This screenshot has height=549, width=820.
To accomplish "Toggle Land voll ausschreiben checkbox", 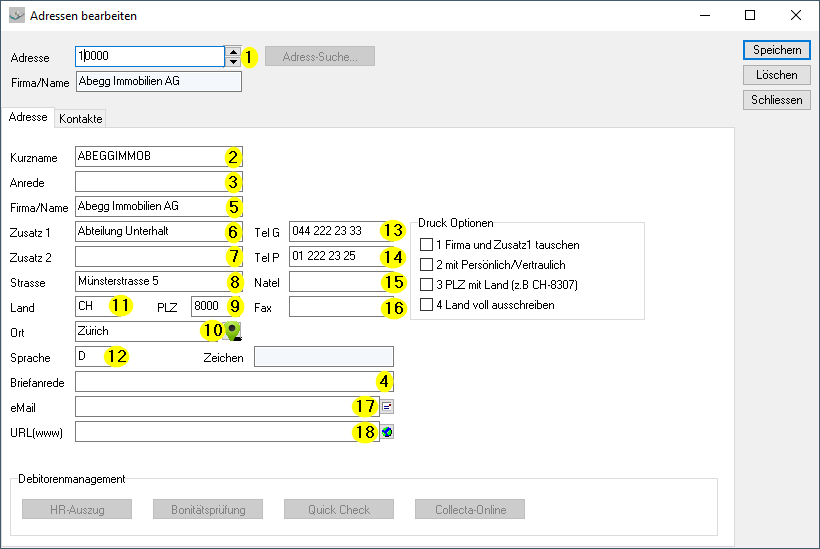I will 426,305.
